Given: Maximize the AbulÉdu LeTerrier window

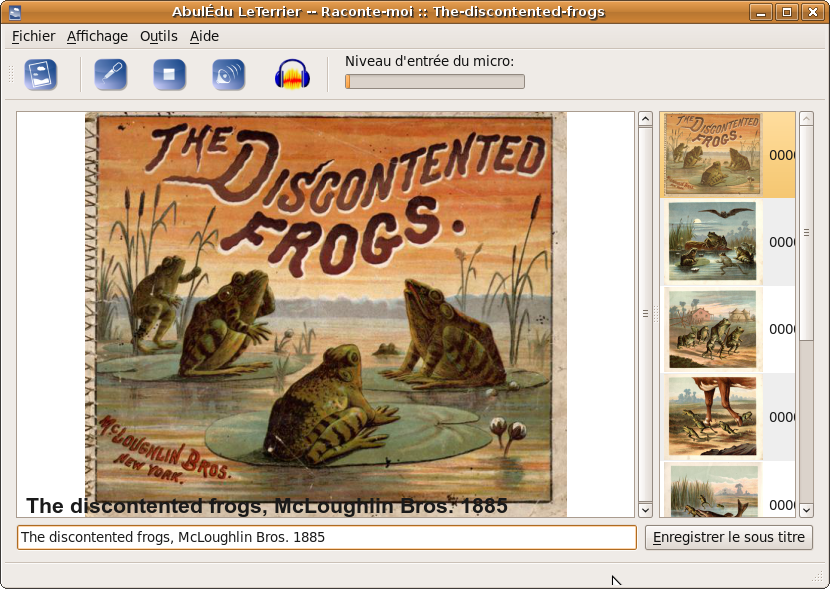Looking at the screenshot, I should 787,12.
